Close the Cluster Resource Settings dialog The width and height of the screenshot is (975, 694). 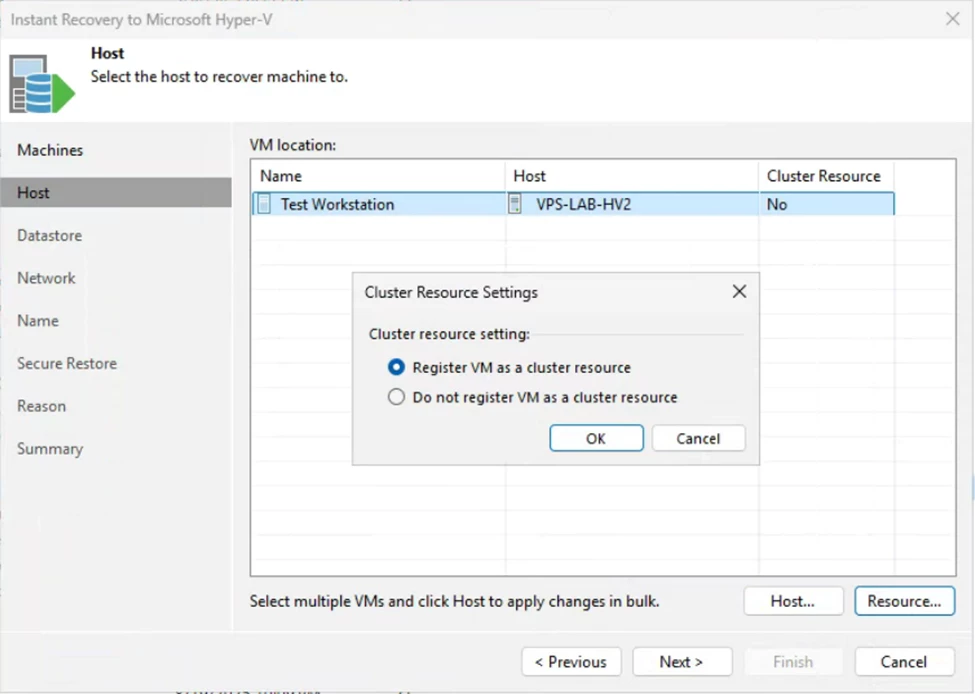(x=739, y=292)
